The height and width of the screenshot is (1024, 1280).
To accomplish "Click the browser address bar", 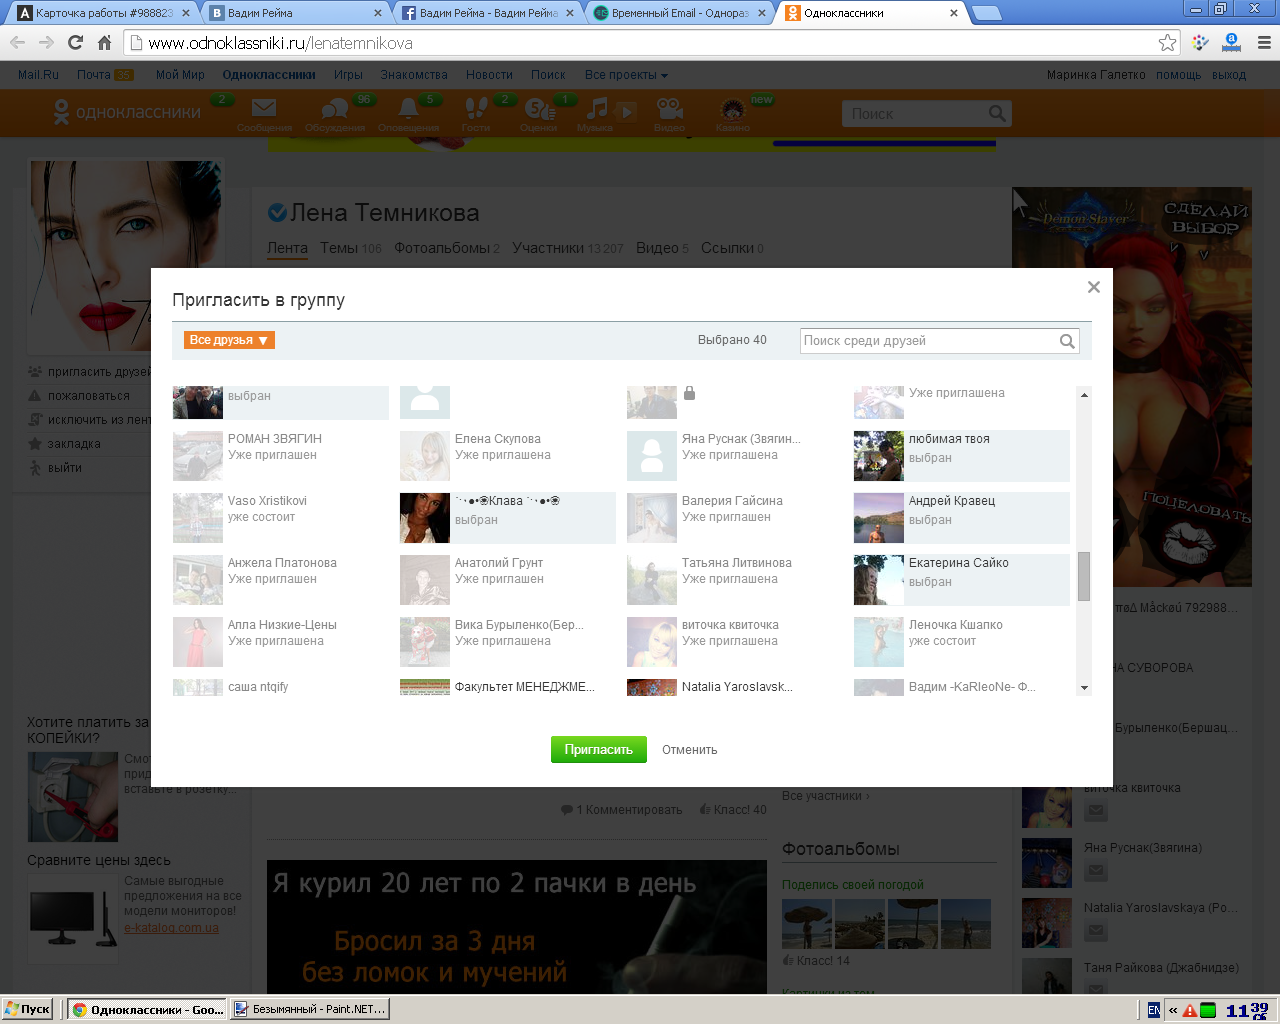I will 640,43.
